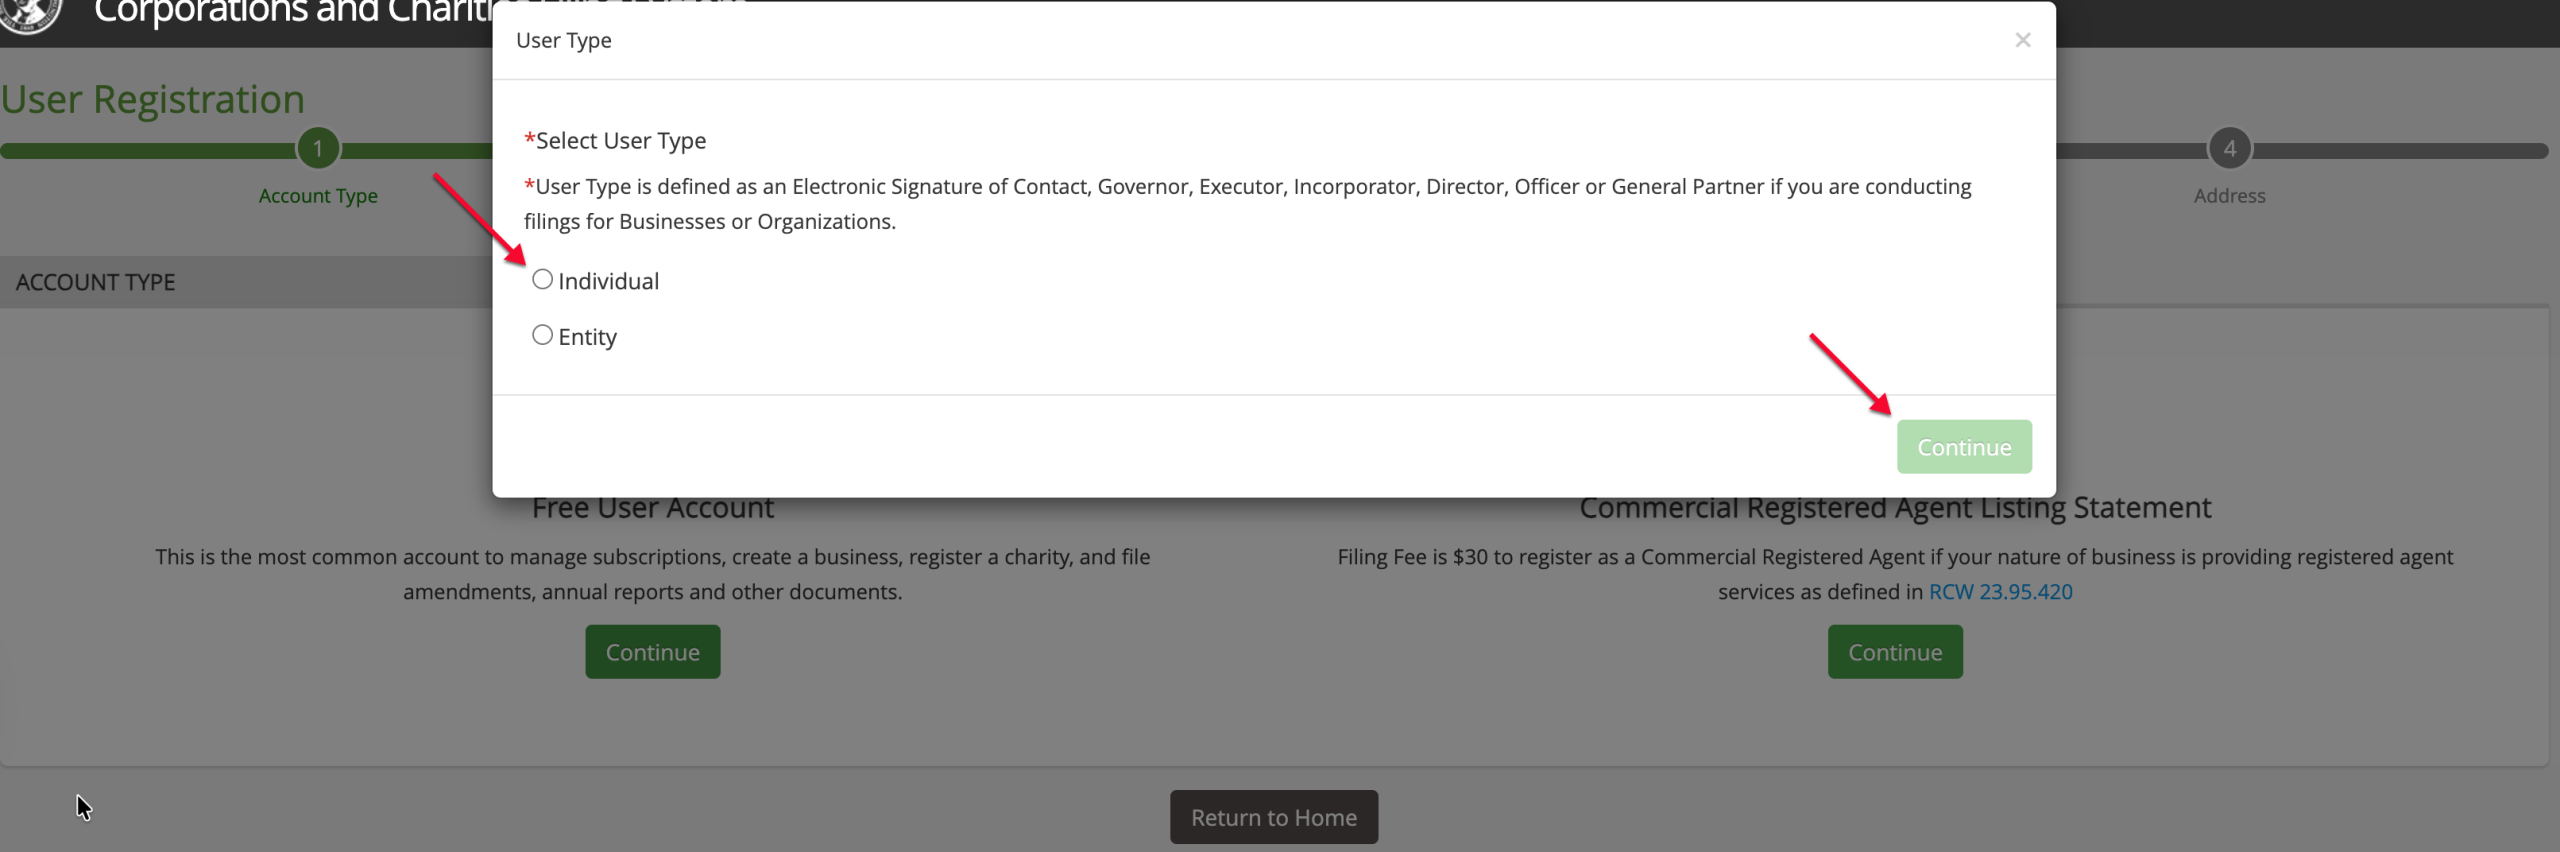The height and width of the screenshot is (852, 2560).
Task: Click the progress bar right of step 4
Action: click(2400, 151)
